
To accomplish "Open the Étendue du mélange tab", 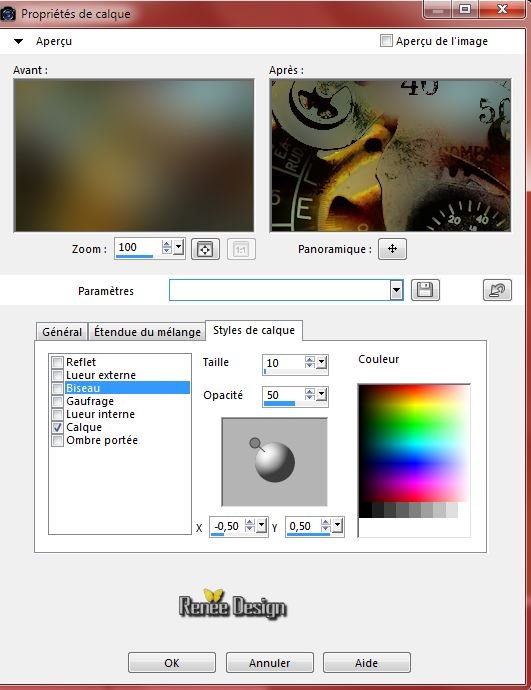I will (147, 332).
